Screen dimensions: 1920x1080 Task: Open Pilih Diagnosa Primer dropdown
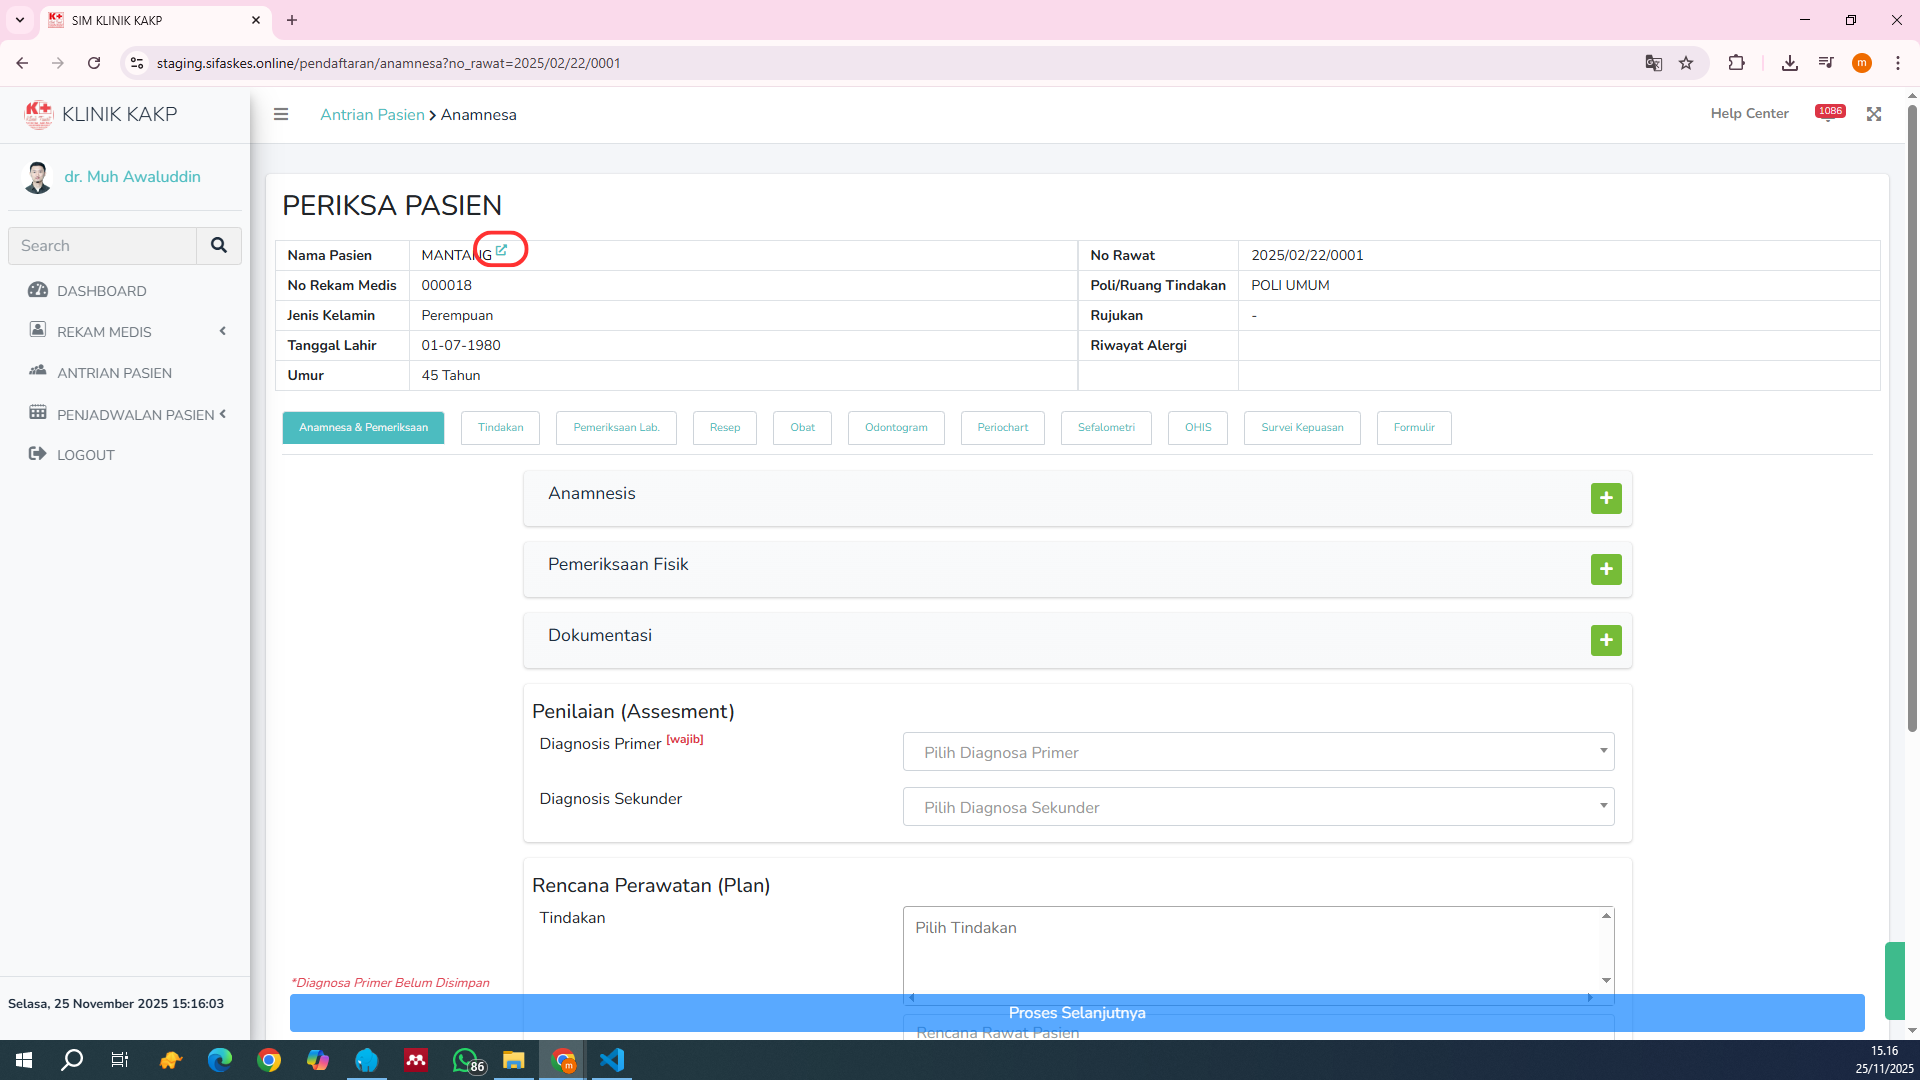tap(1258, 752)
